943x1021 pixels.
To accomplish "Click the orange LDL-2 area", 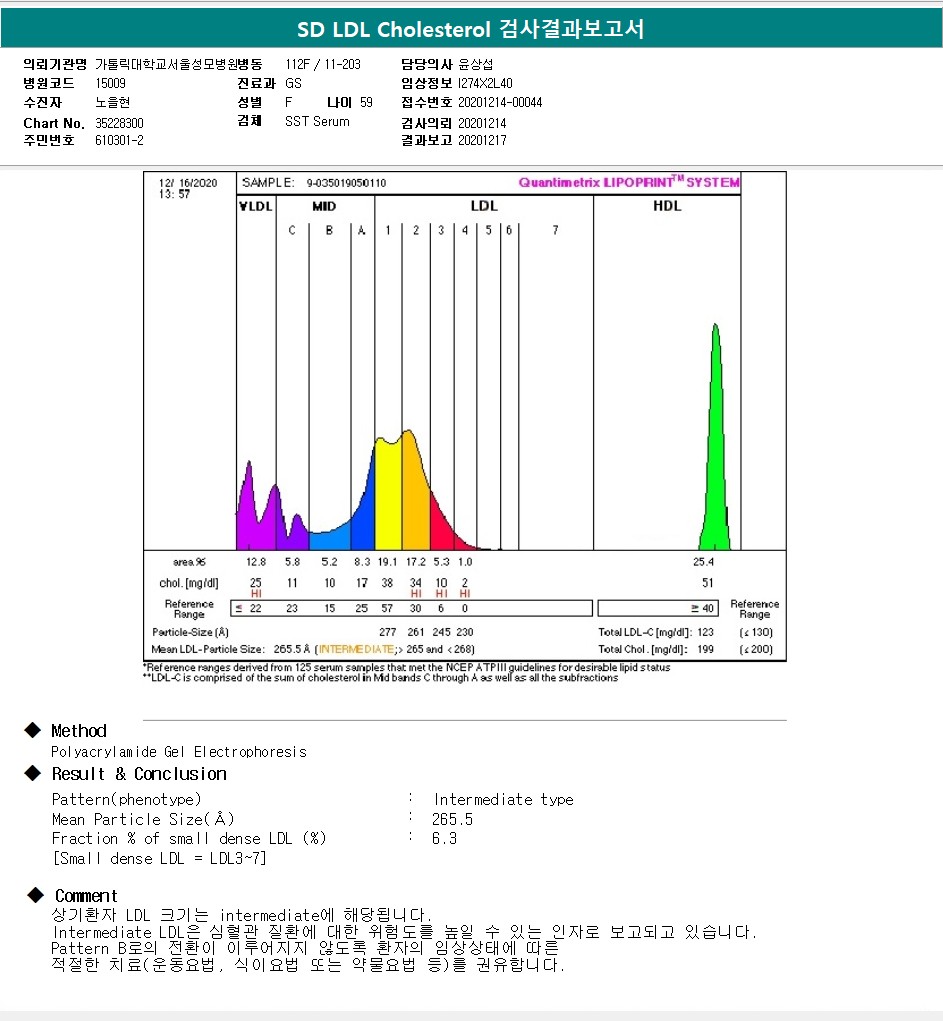I will coord(415,495).
